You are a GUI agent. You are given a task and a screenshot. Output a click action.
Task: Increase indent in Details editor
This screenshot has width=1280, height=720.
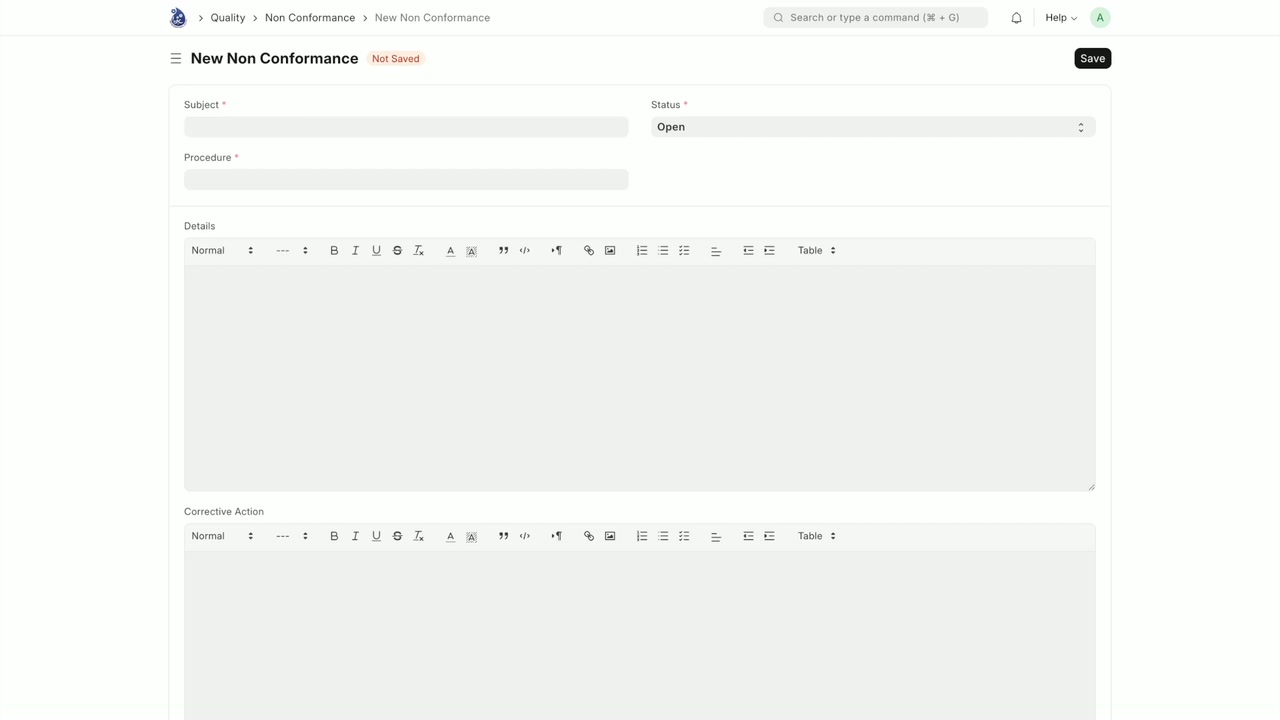pos(769,251)
